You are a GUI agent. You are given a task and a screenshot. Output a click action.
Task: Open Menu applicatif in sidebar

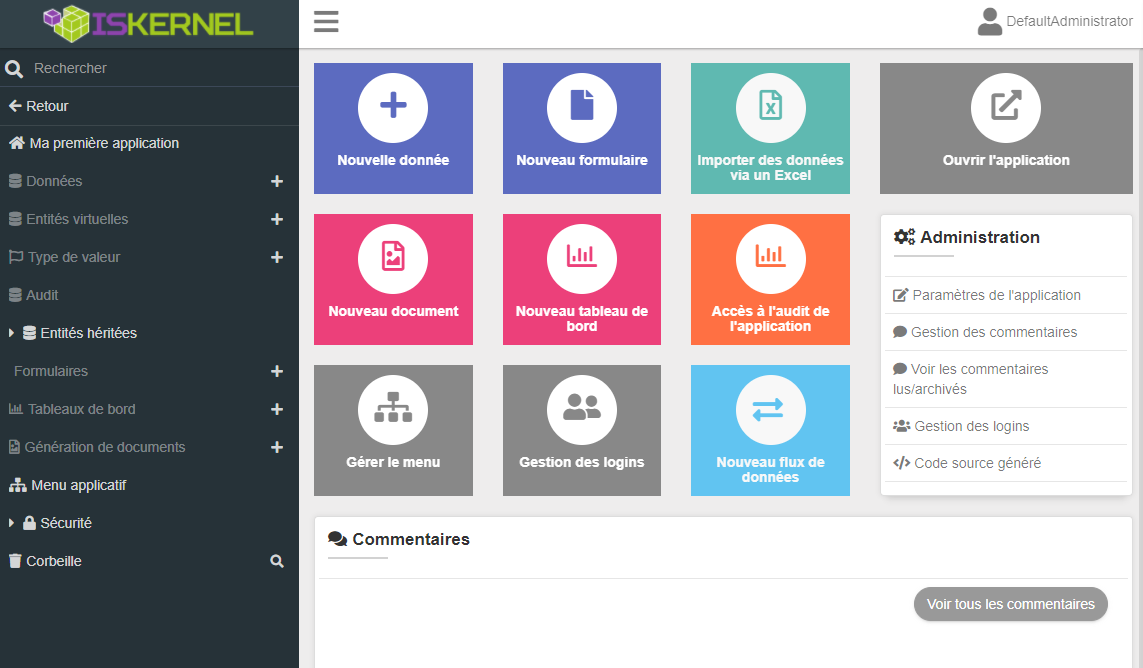78,485
